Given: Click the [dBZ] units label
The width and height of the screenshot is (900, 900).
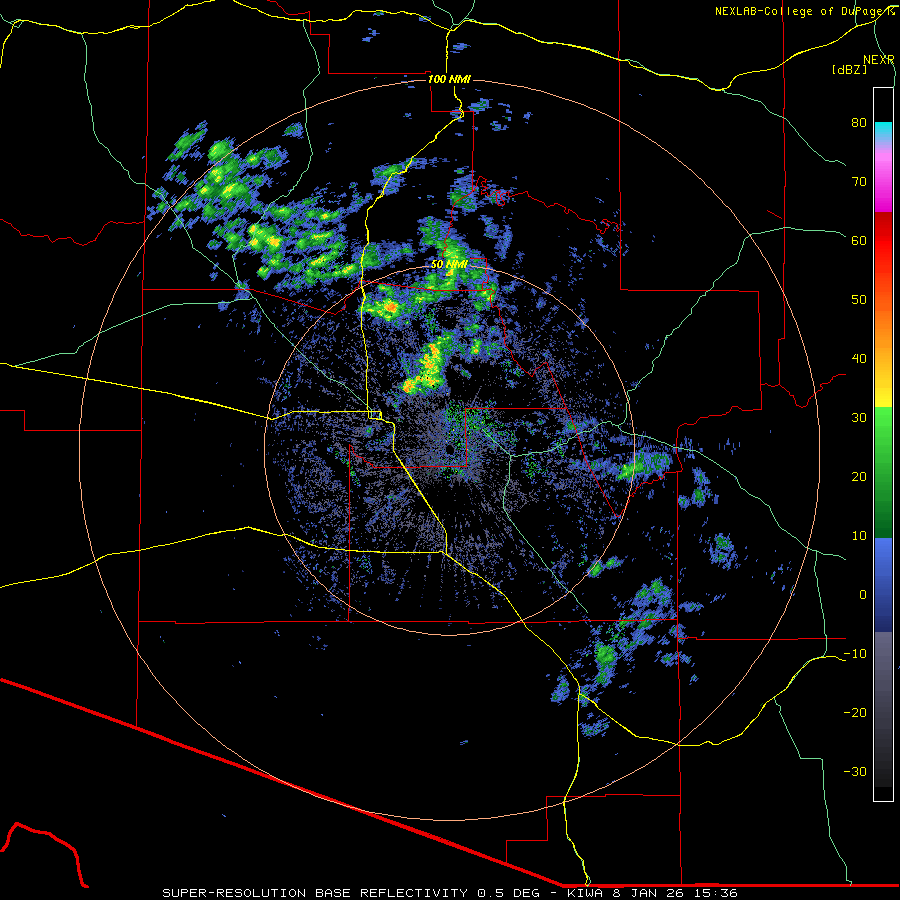Looking at the screenshot, I should click(x=849, y=70).
